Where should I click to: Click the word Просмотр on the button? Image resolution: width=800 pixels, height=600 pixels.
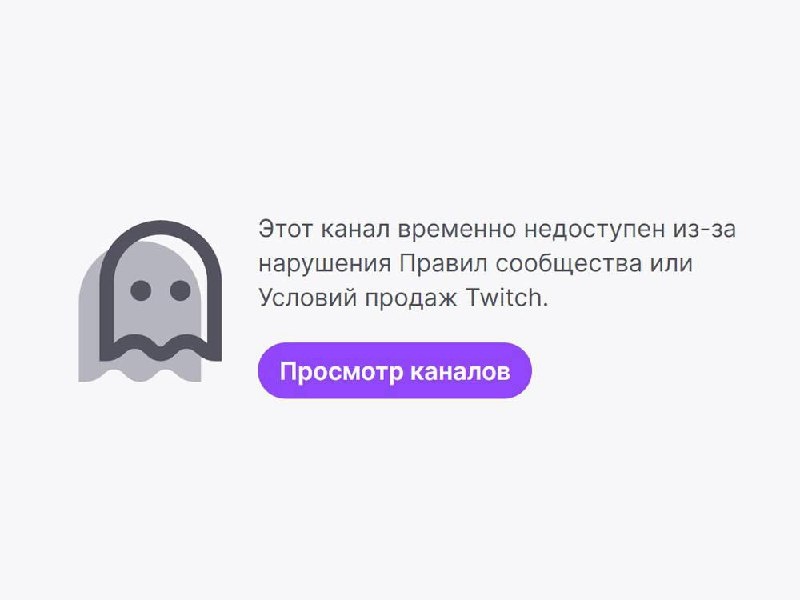[x=341, y=371]
